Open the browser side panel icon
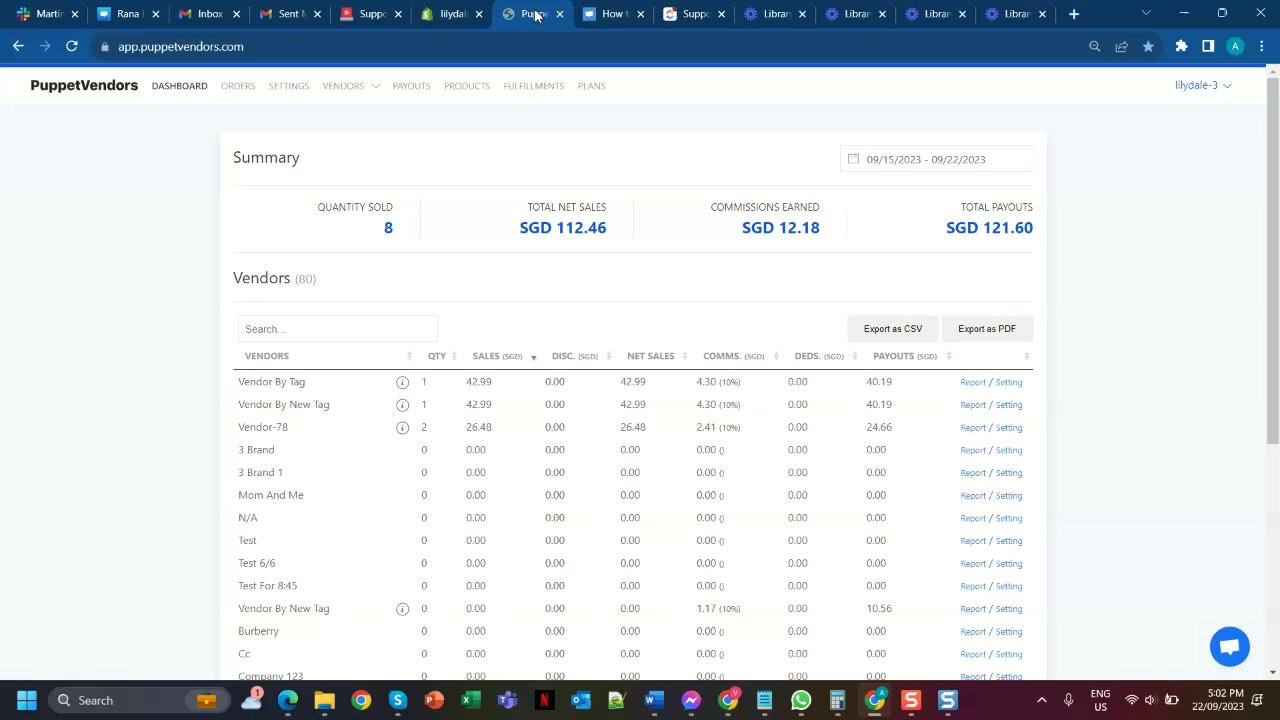 [1208, 46]
